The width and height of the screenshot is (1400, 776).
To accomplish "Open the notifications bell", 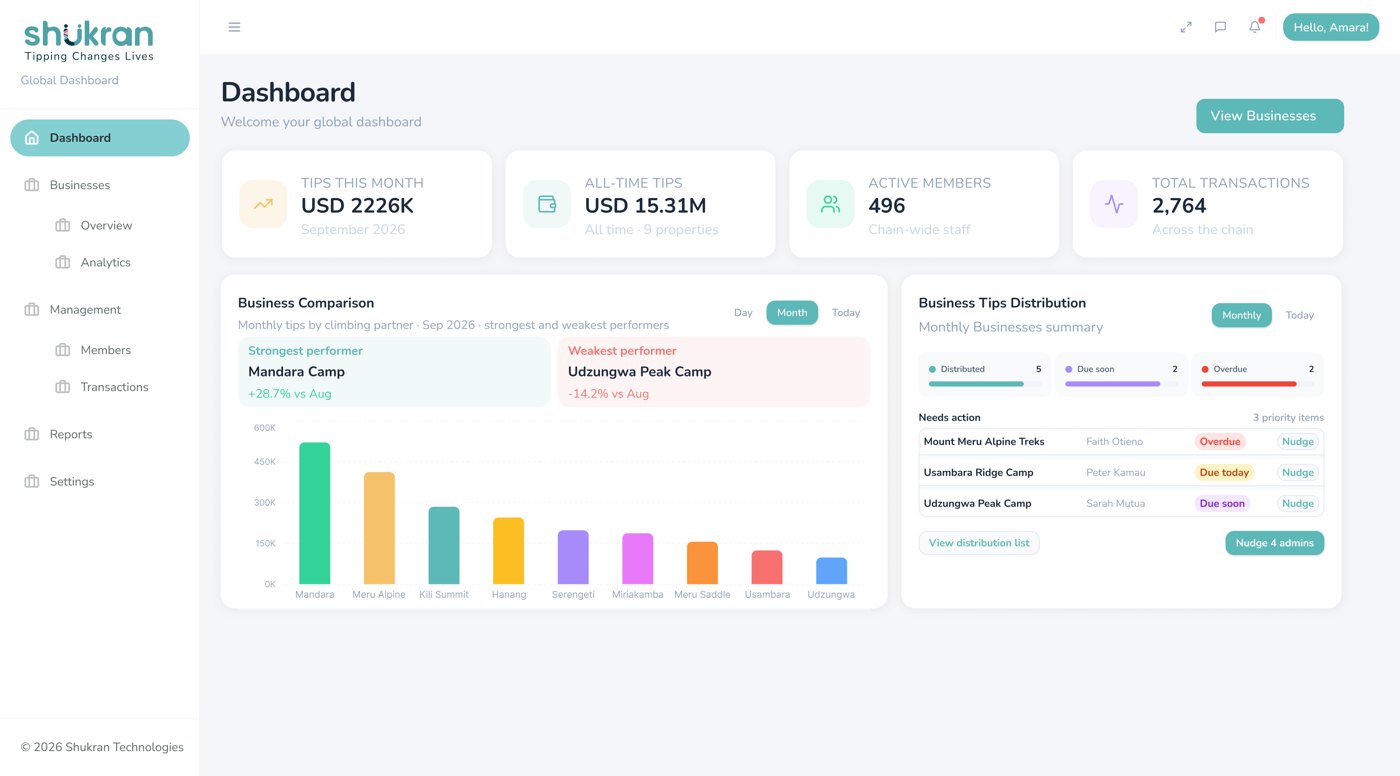I will (x=1255, y=27).
